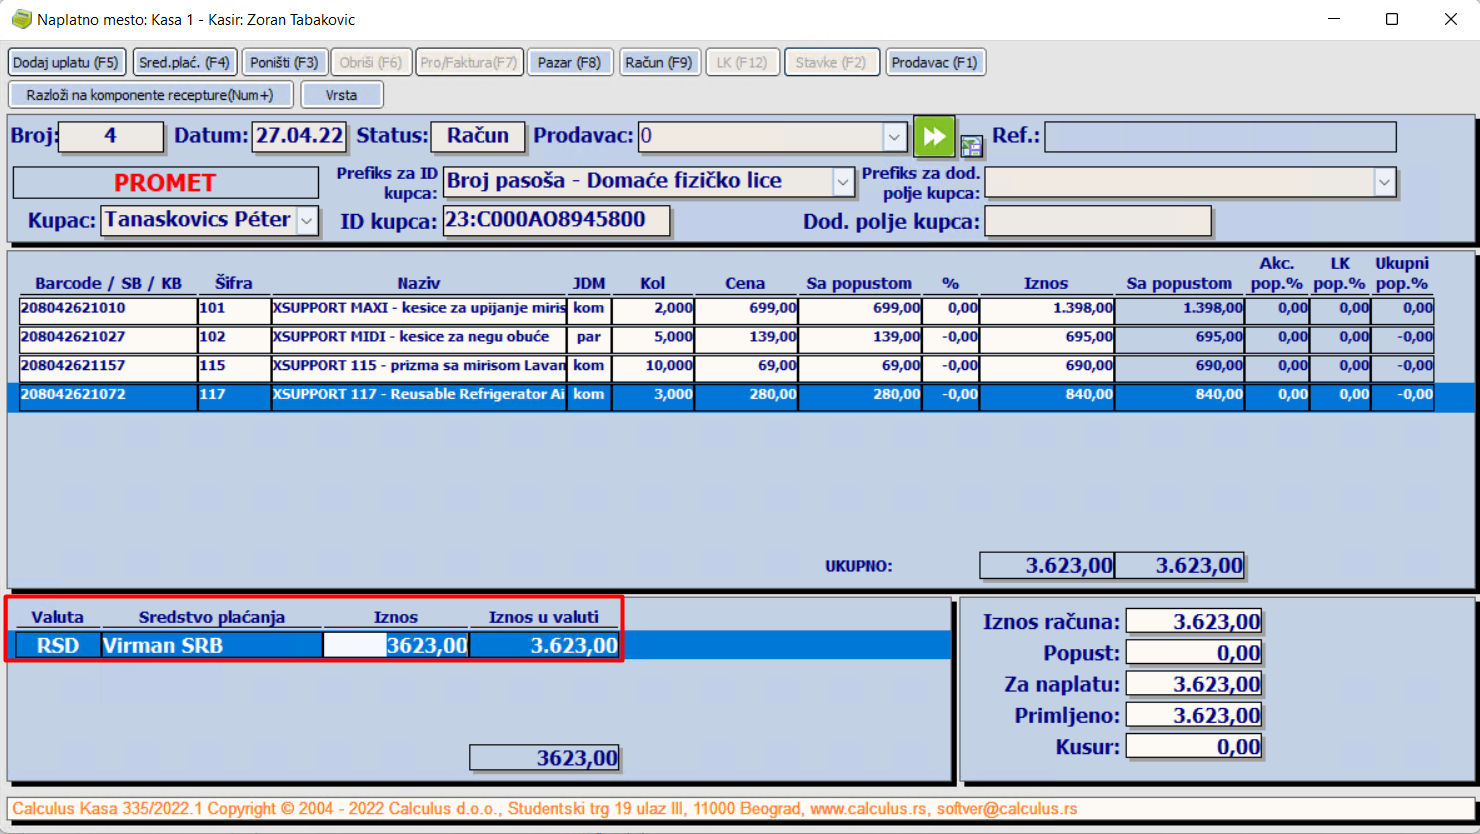Viewport: 1480px width, 834px height.
Task: Click the Sred.plać. (F4) button
Action: (x=184, y=62)
